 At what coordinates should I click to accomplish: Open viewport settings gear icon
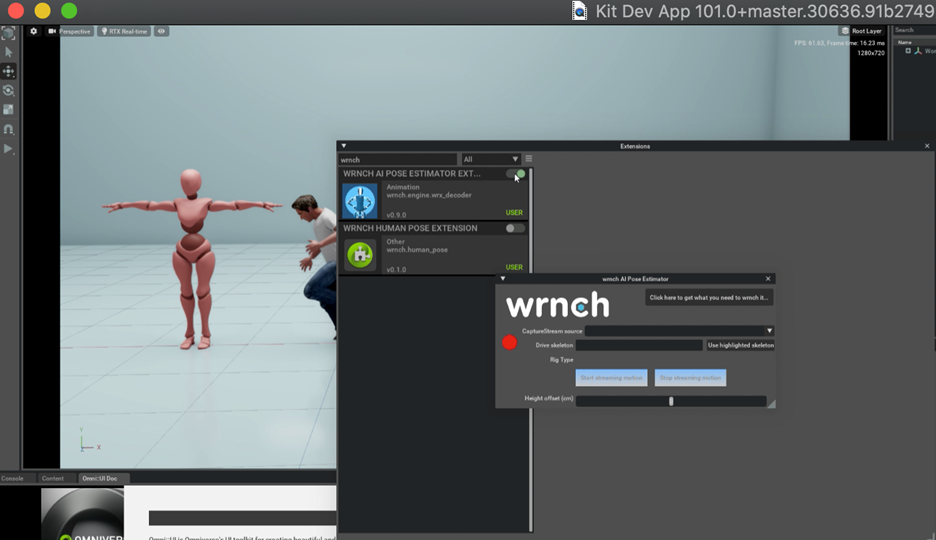33,31
